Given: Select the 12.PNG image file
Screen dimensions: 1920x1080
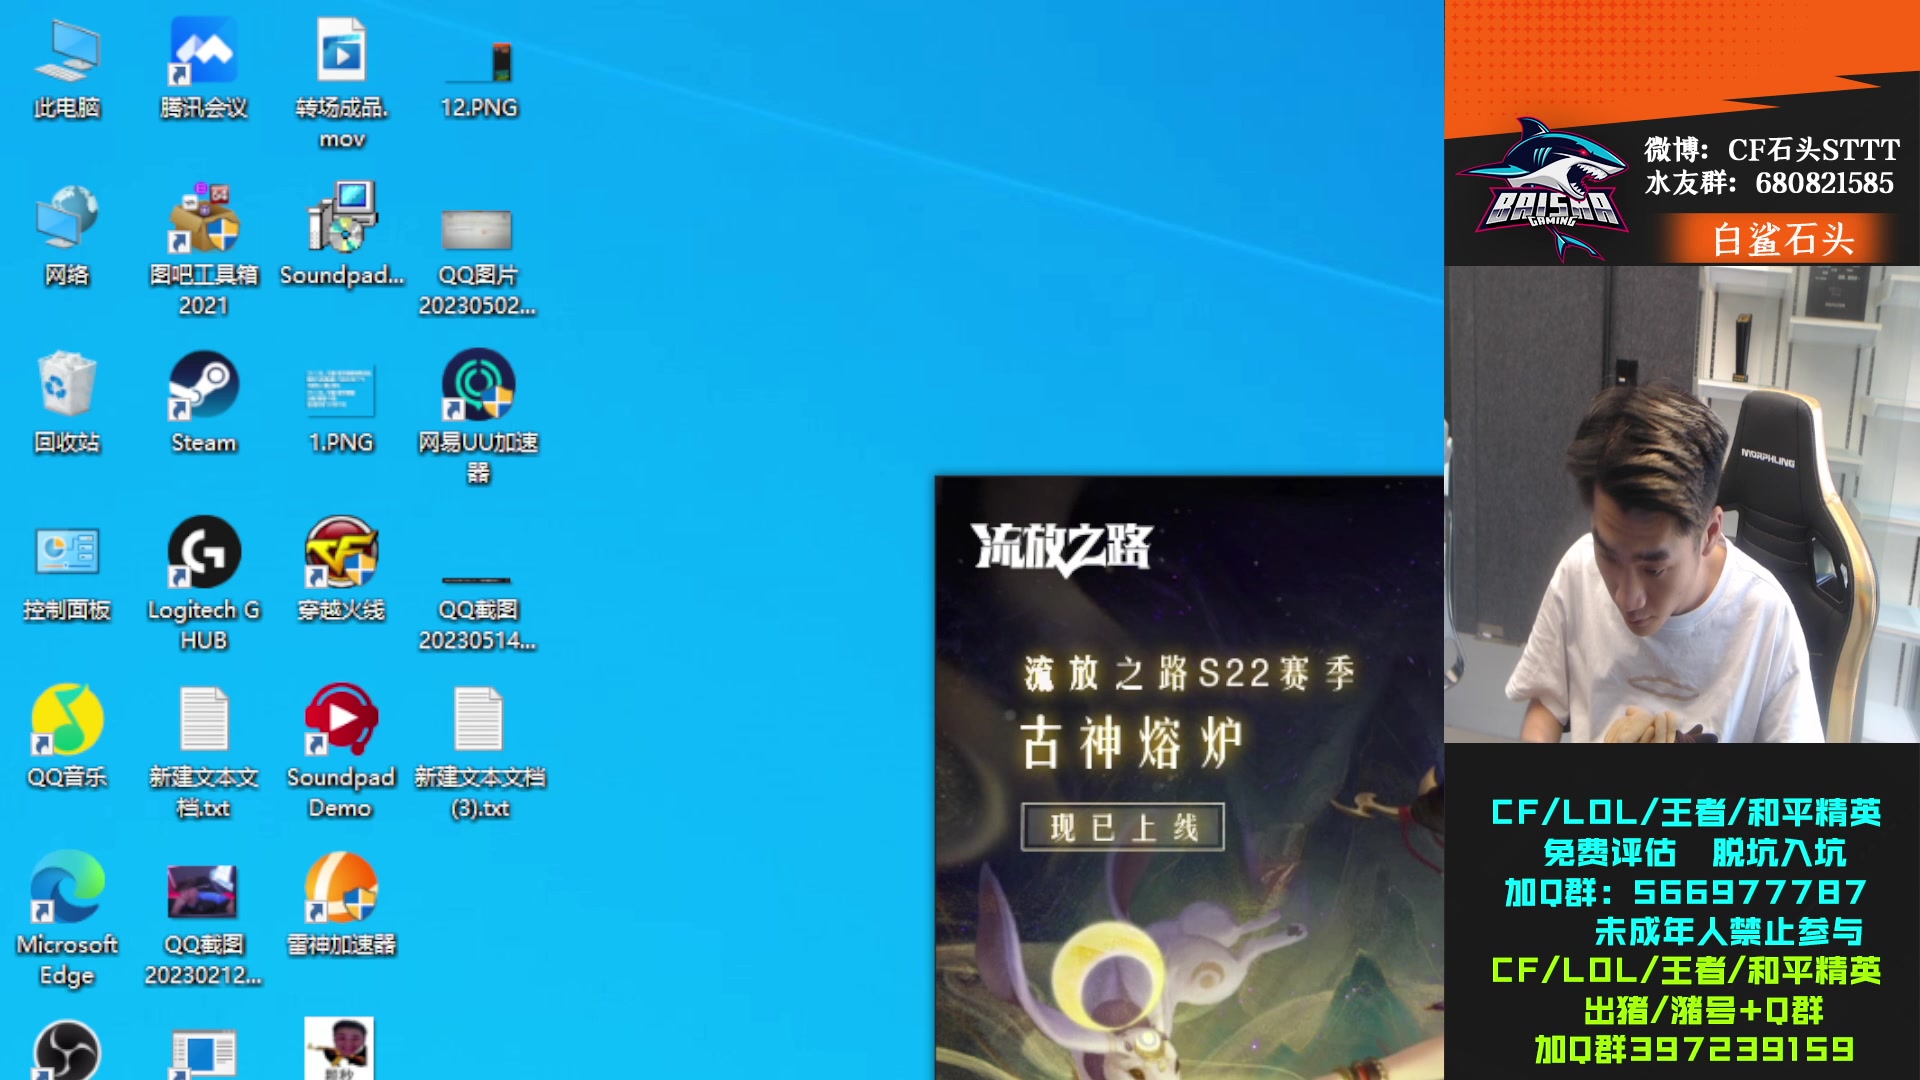Looking at the screenshot, I should (478, 78).
